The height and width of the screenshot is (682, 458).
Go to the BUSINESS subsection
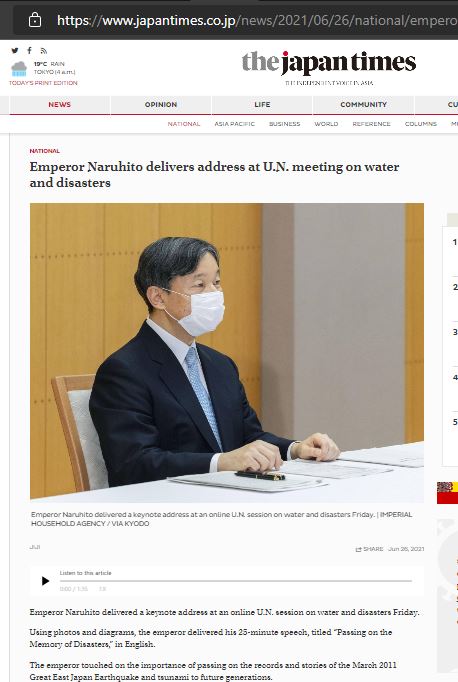point(284,124)
